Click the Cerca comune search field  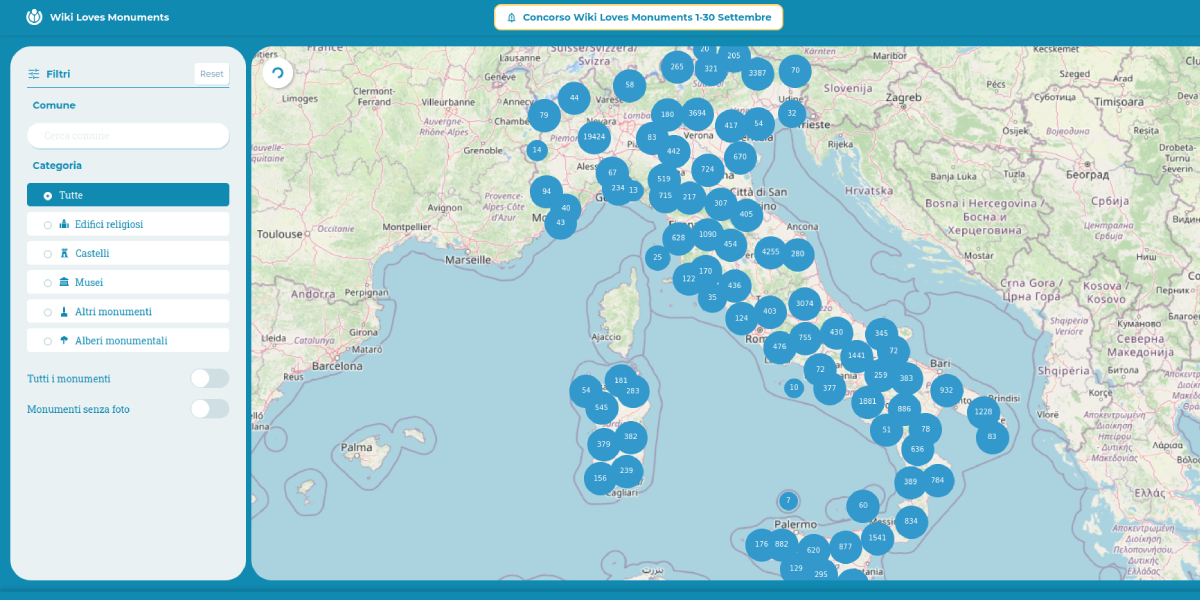pos(128,135)
